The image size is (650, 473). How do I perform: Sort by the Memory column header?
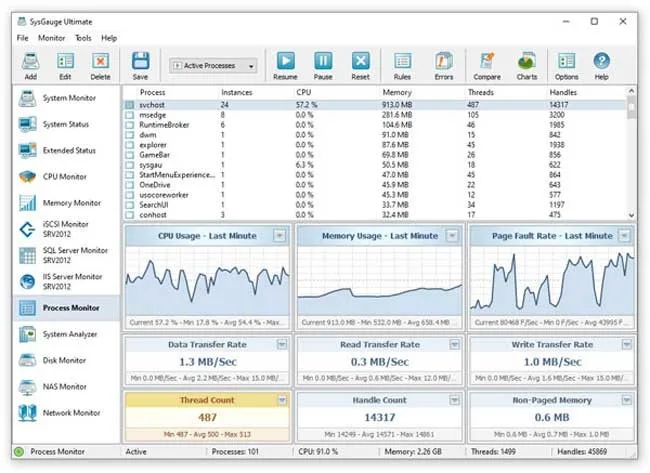tap(397, 92)
